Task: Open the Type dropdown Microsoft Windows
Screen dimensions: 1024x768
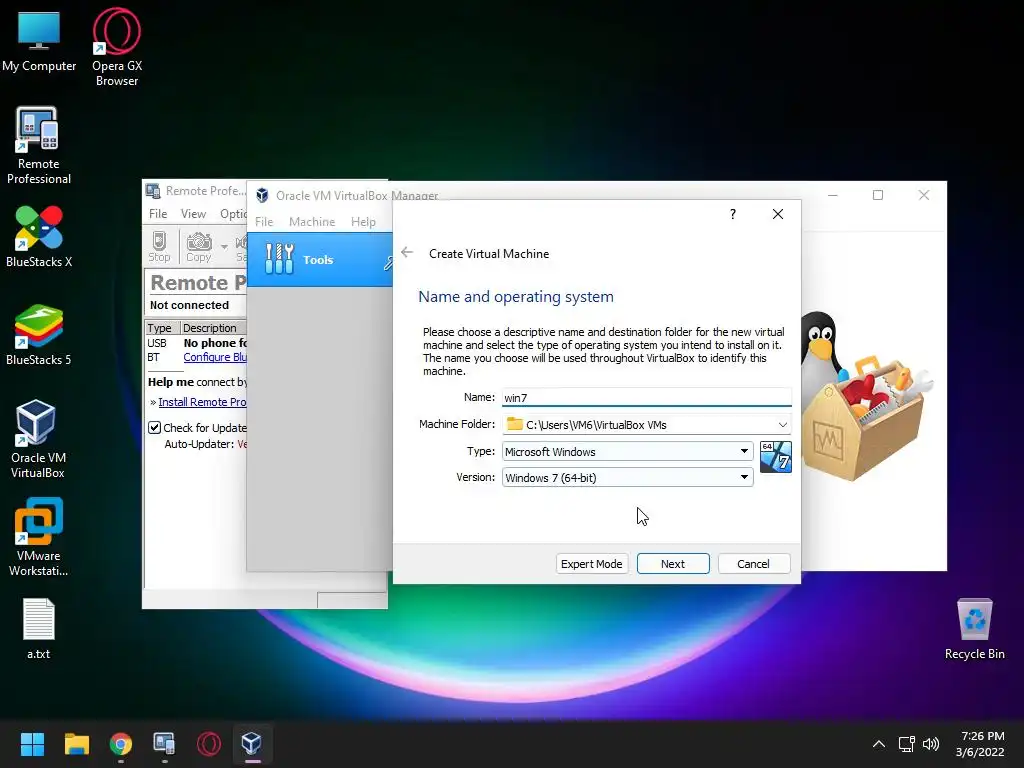Action: click(628, 451)
